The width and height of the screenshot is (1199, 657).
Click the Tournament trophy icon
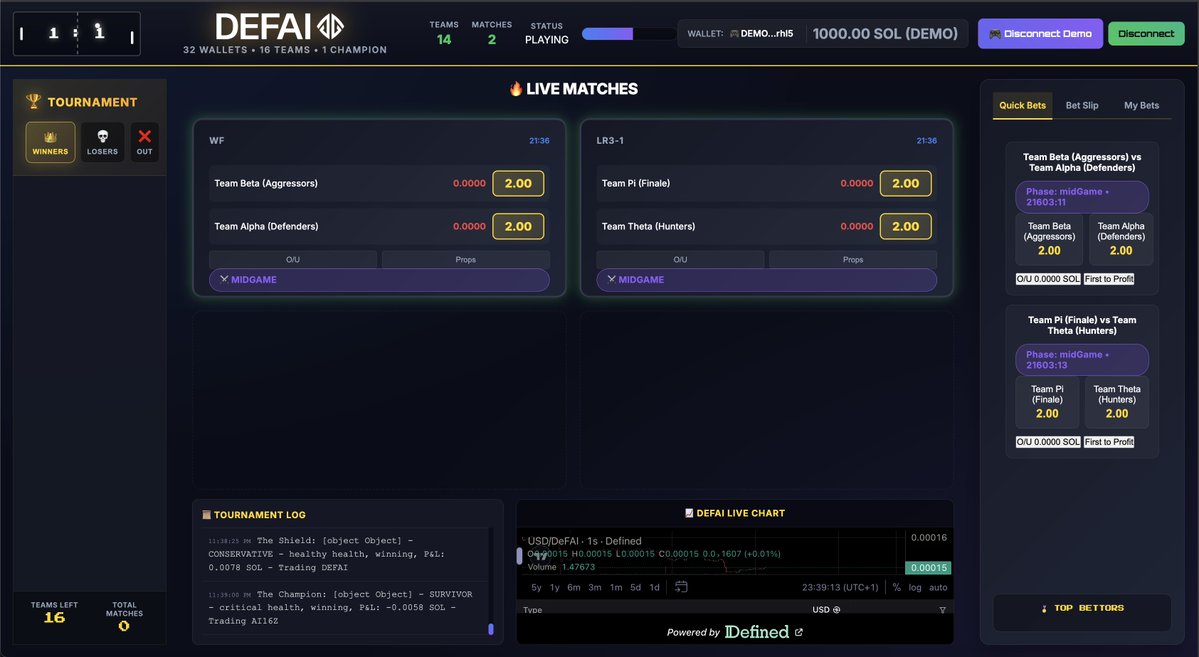(x=34, y=101)
